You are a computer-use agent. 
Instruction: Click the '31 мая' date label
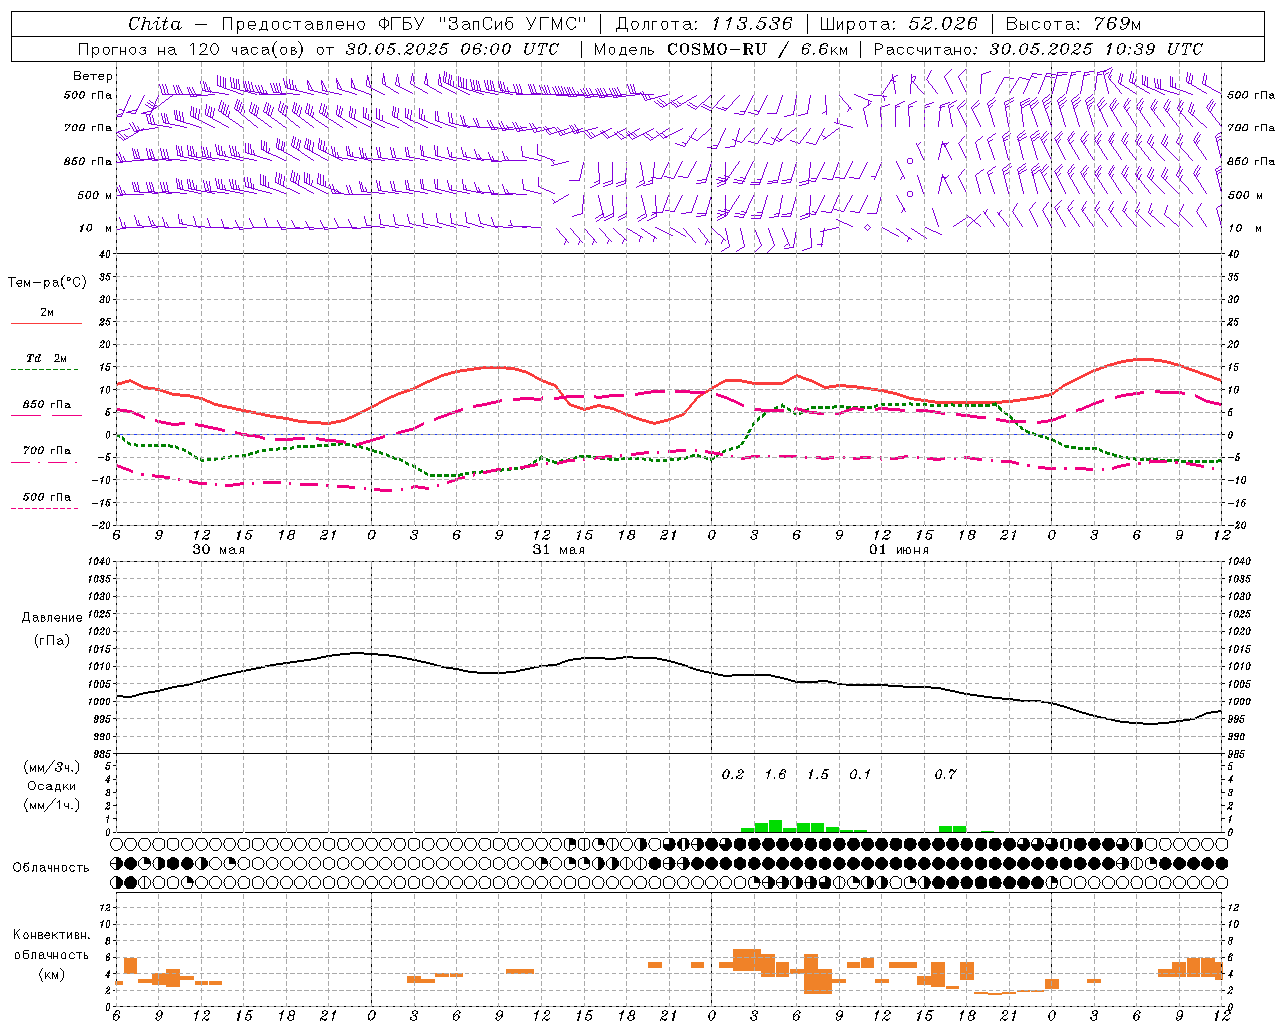click(558, 550)
